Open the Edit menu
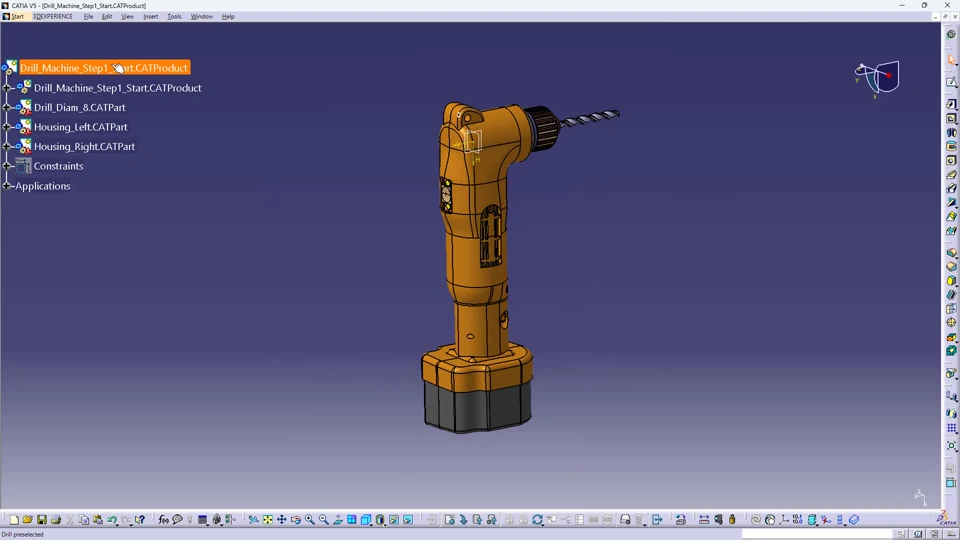This screenshot has width=960, height=540. [x=107, y=17]
